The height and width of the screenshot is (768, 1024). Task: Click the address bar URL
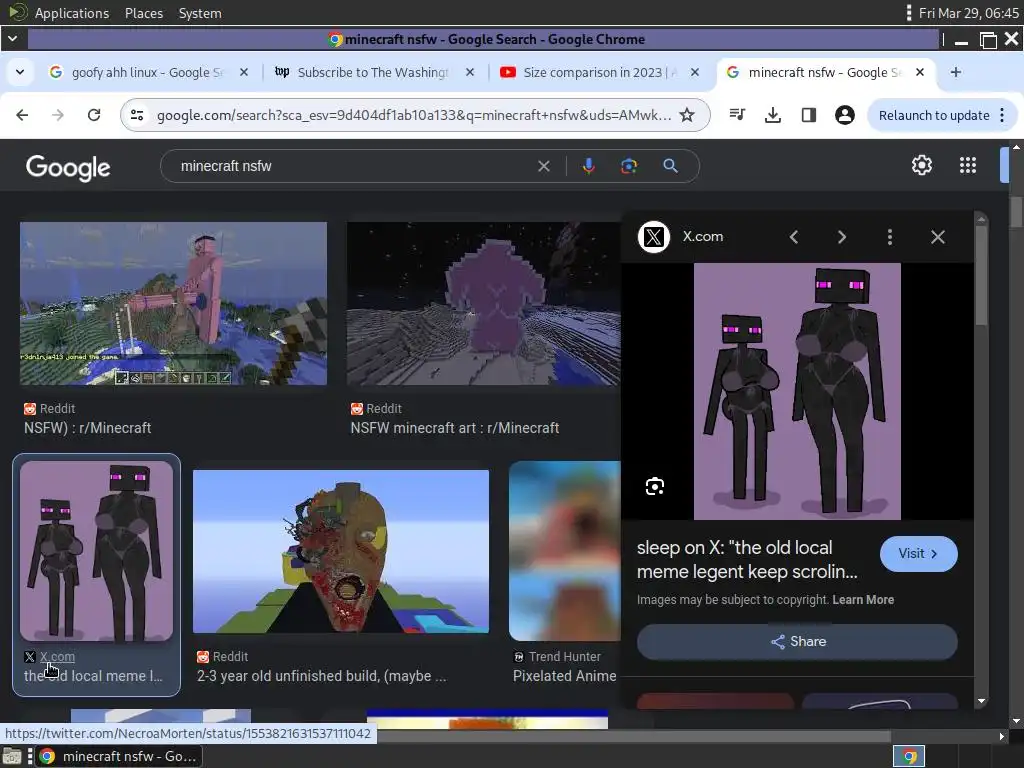pos(413,116)
